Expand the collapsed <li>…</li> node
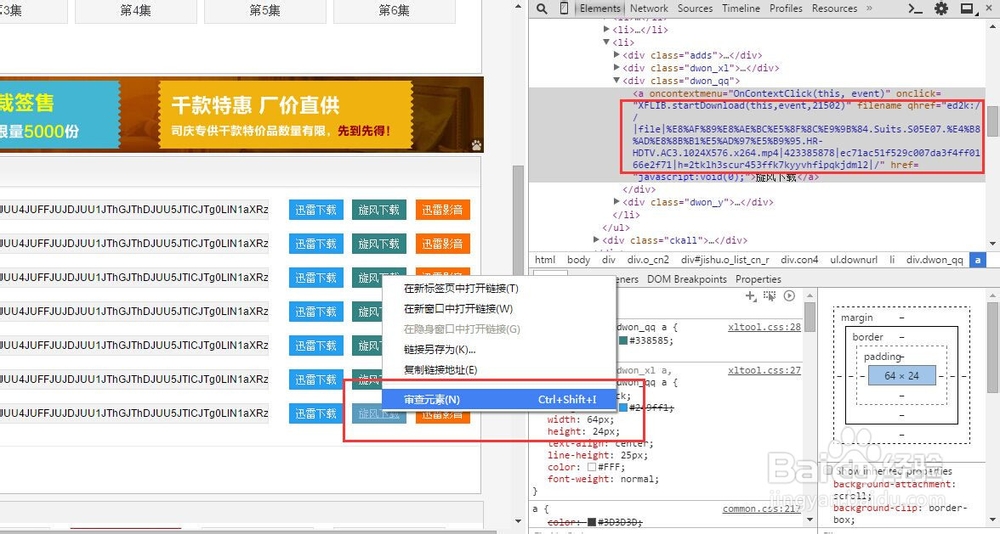 click(606, 29)
